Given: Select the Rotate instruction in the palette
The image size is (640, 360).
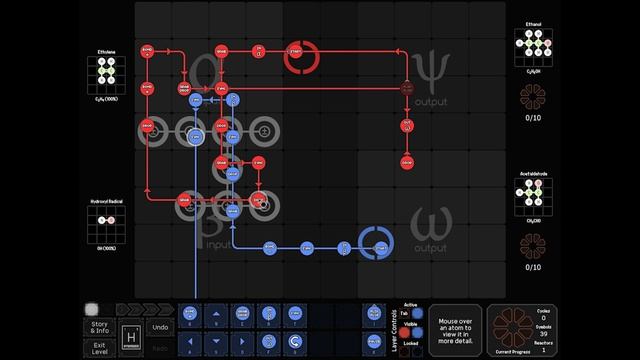Looking at the screenshot, I should pos(295,343).
